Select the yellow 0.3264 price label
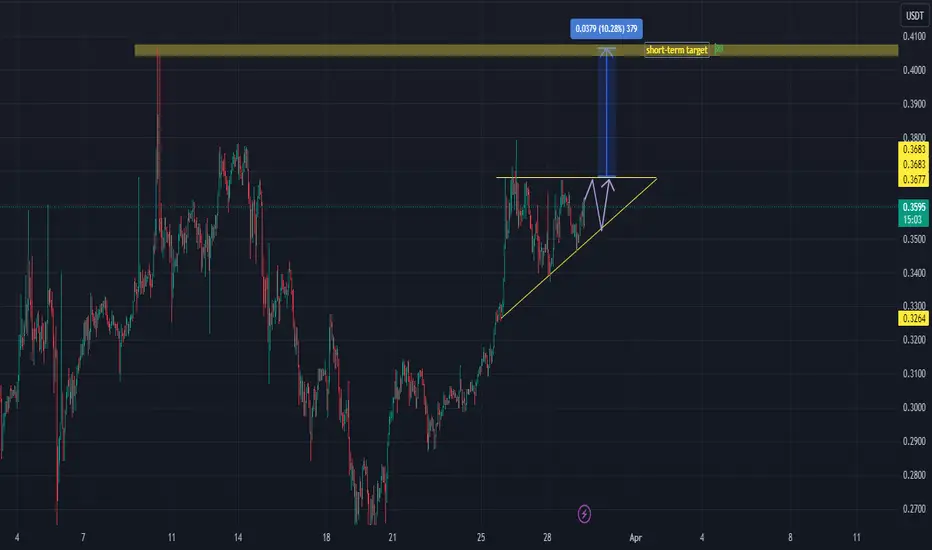 pos(914,319)
